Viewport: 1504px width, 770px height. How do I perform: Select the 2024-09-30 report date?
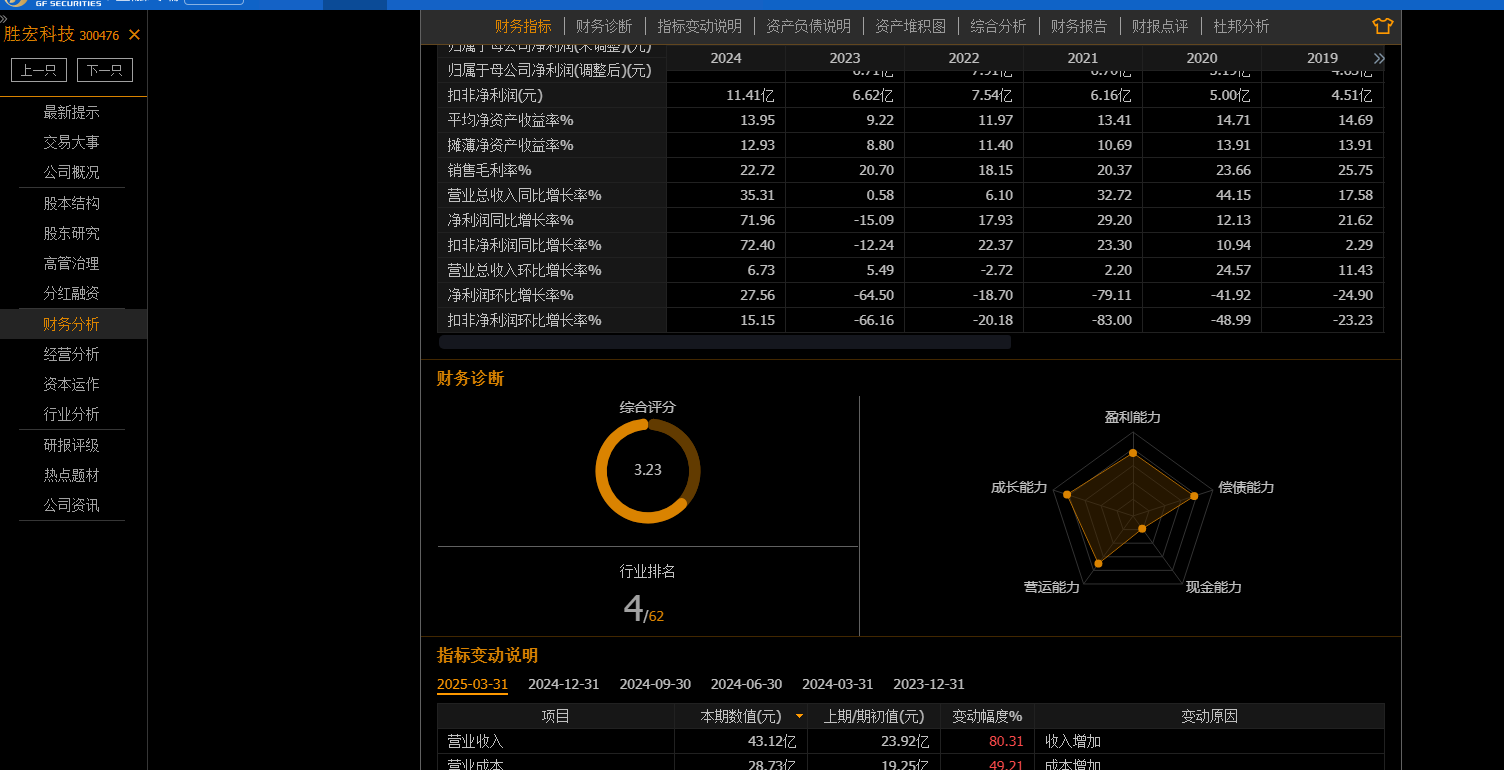655,684
